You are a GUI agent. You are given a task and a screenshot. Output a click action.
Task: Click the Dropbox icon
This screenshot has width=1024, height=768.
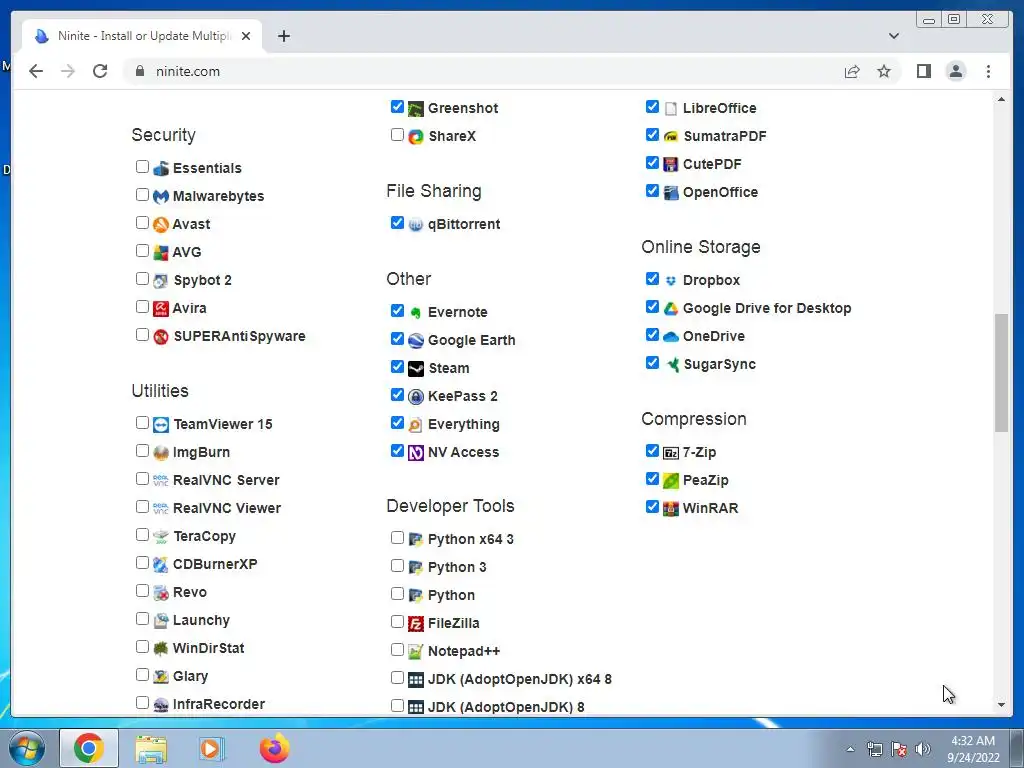pyautogui.click(x=671, y=281)
